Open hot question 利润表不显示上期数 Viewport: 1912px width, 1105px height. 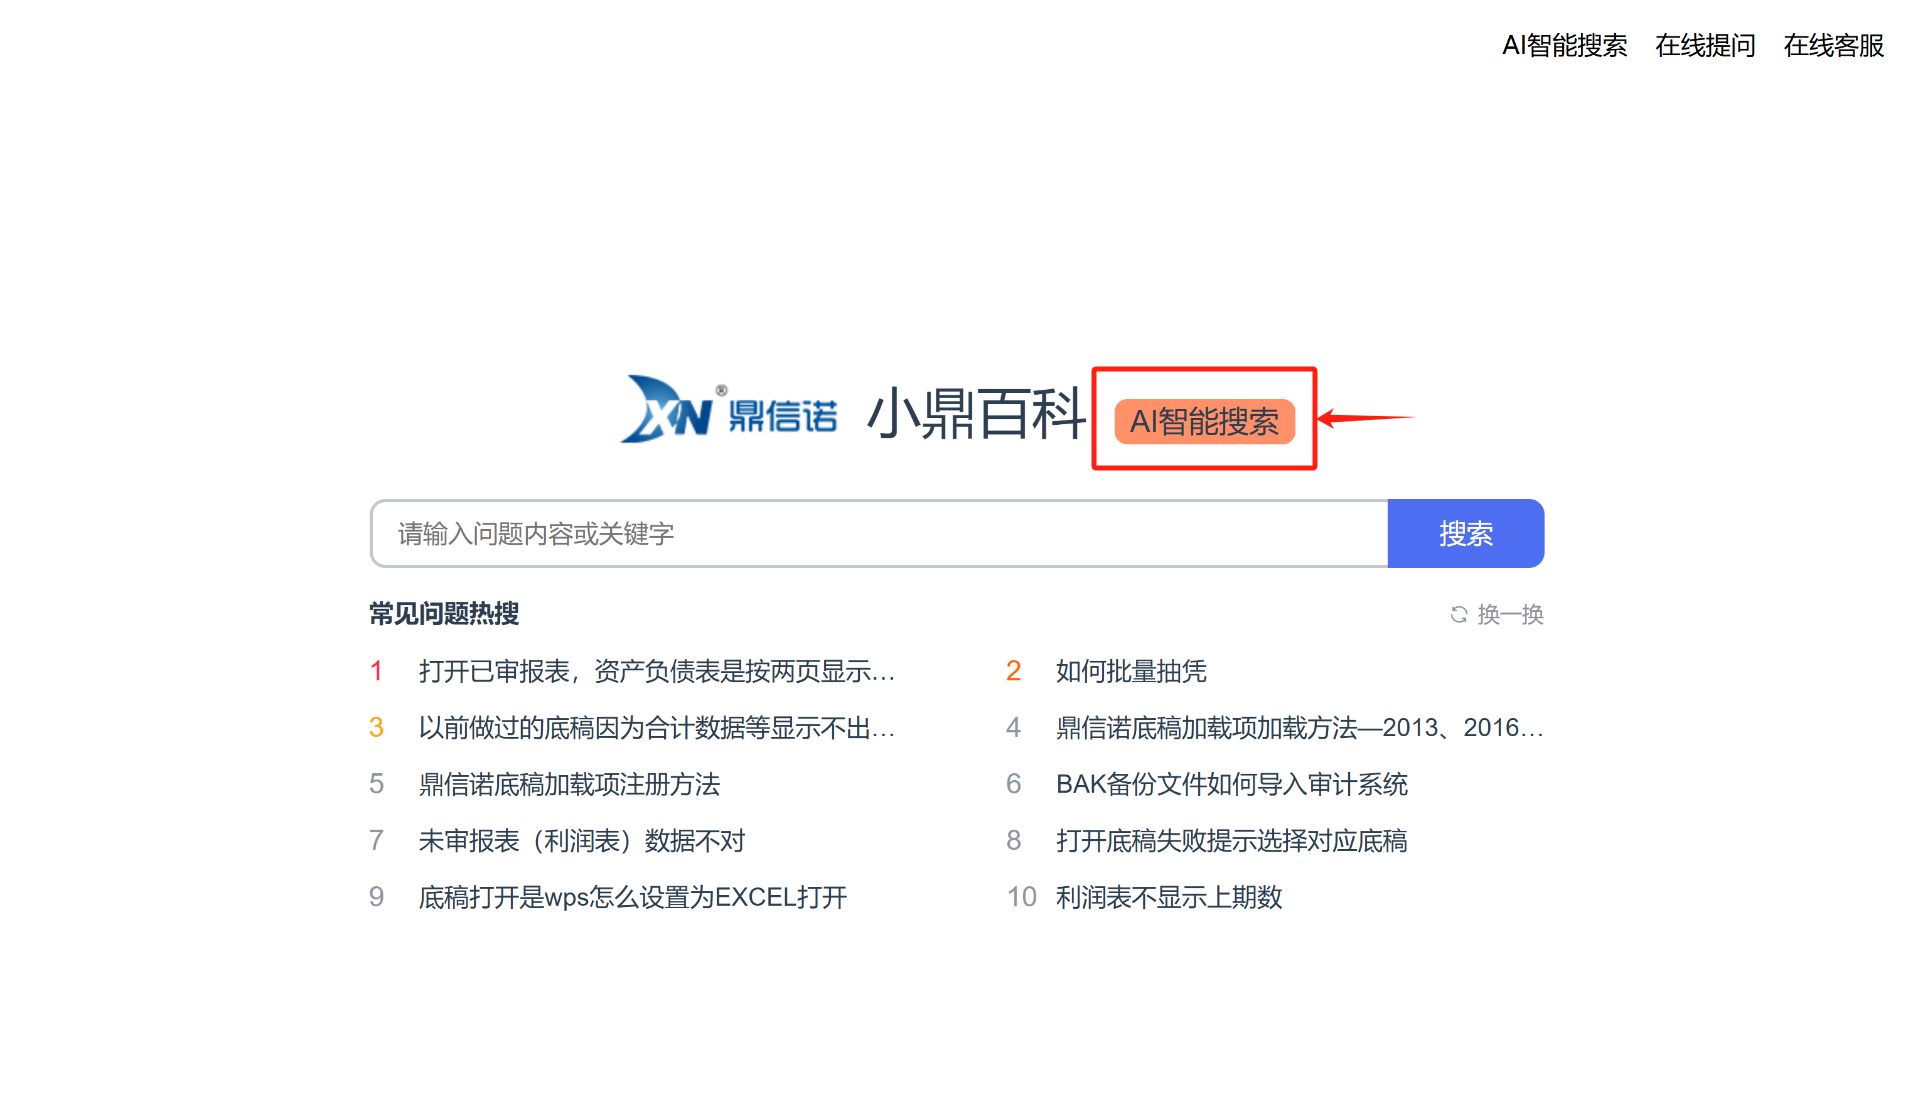[1169, 897]
